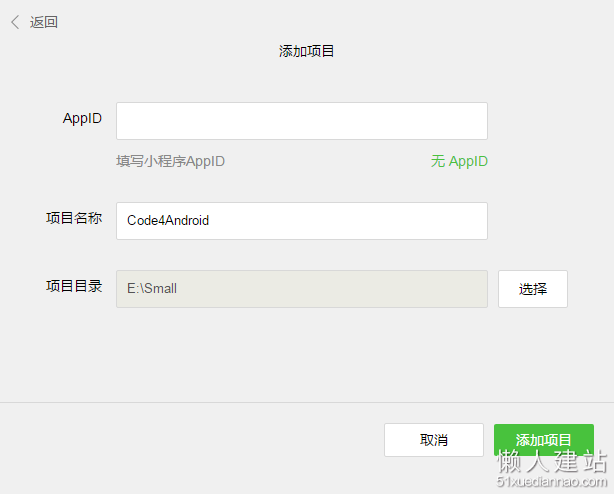The width and height of the screenshot is (614, 494).
Task: Click the 懒人建站 watermark logo
Action: 552,461
